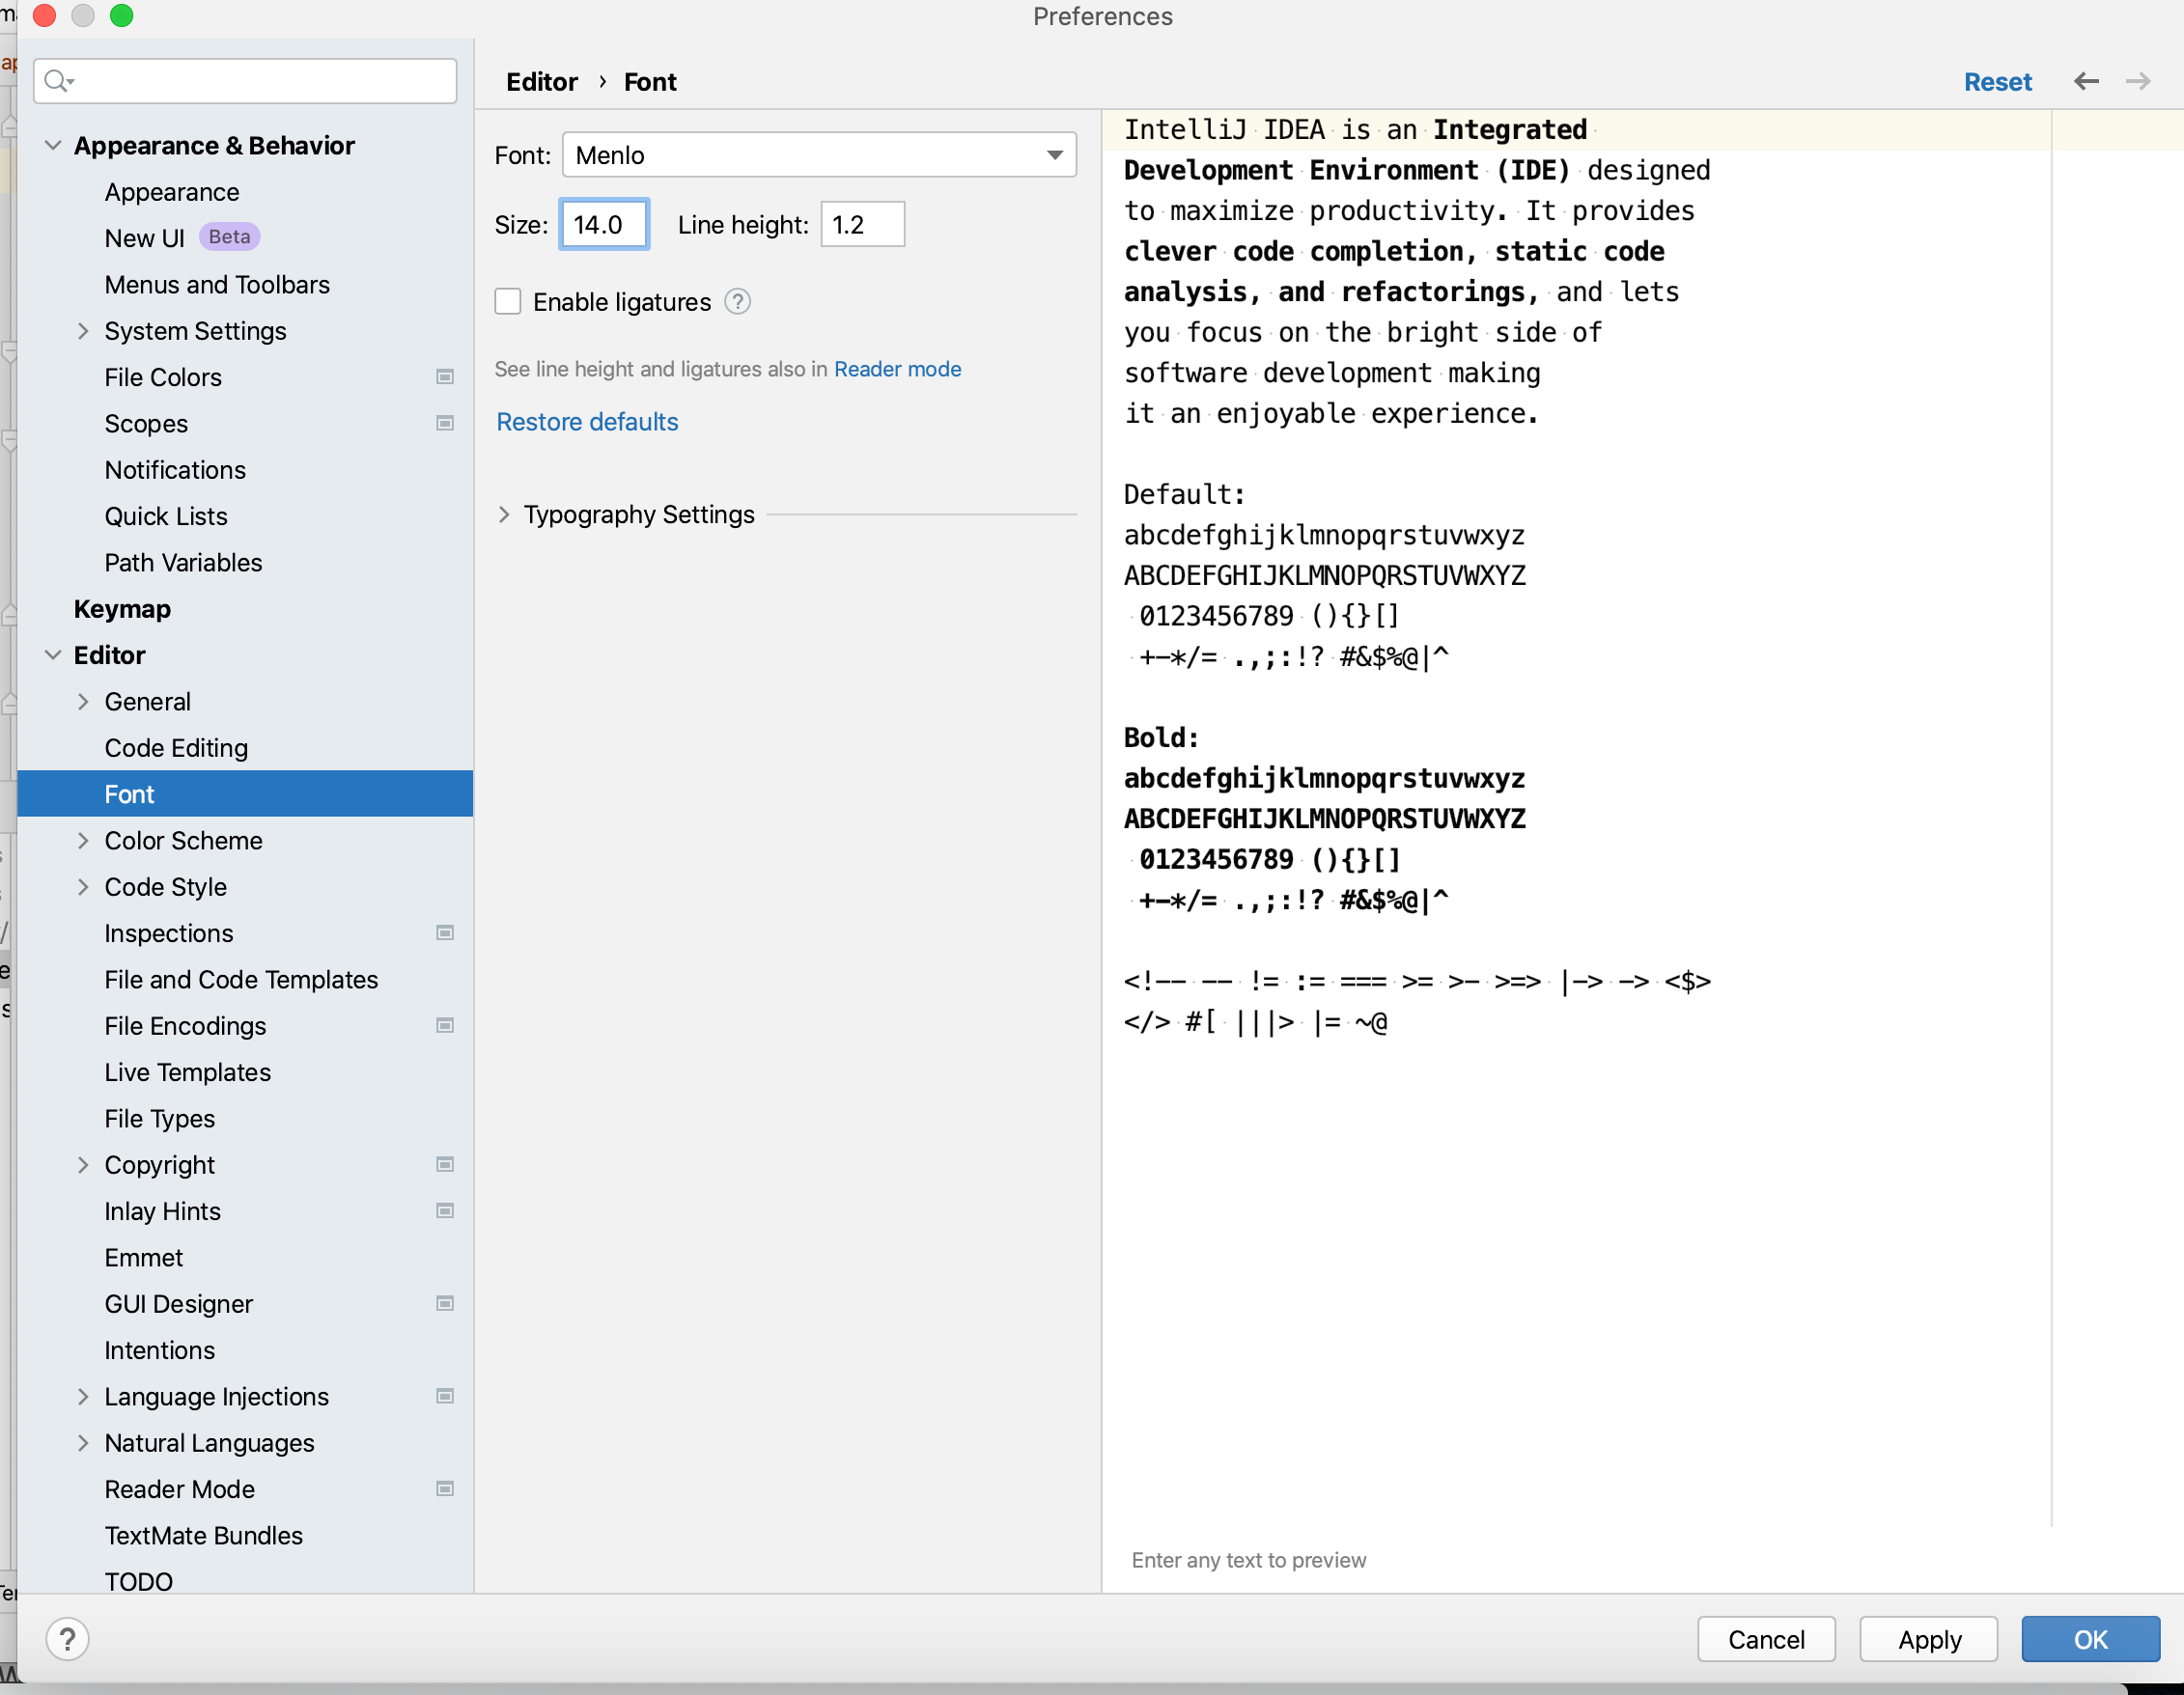Expand the Color Scheme tree node

point(83,841)
